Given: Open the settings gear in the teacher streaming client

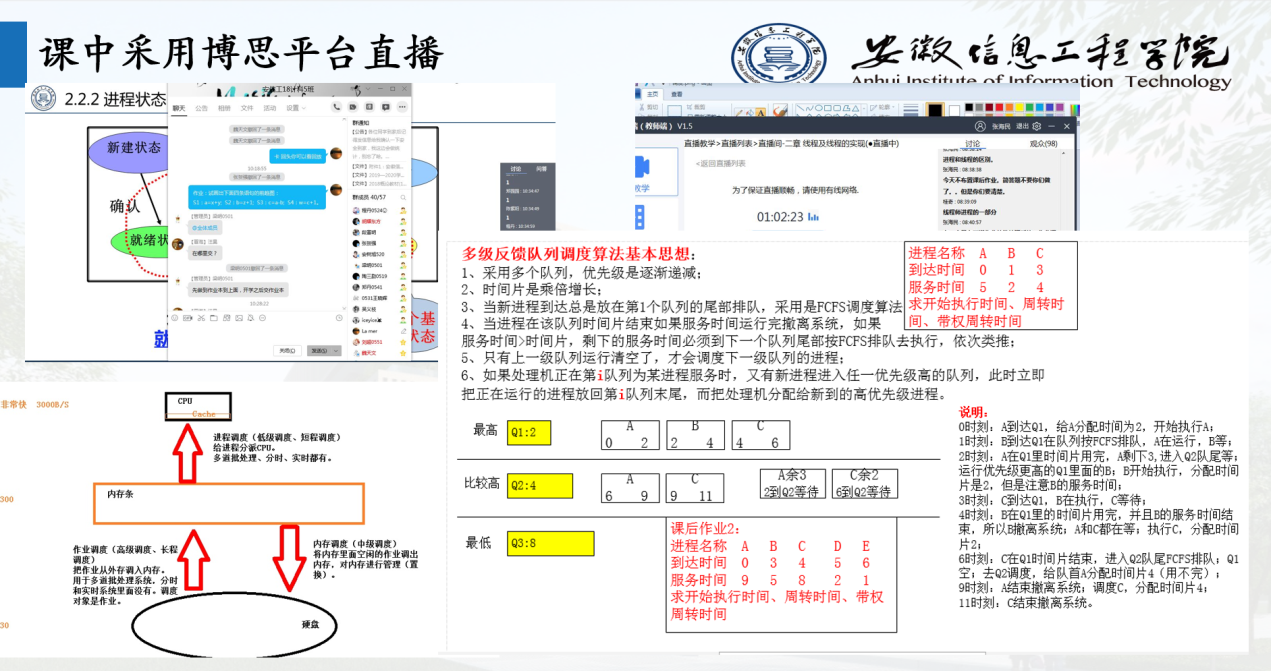Looking at the screenshot, I should (x=1036, y=125).
